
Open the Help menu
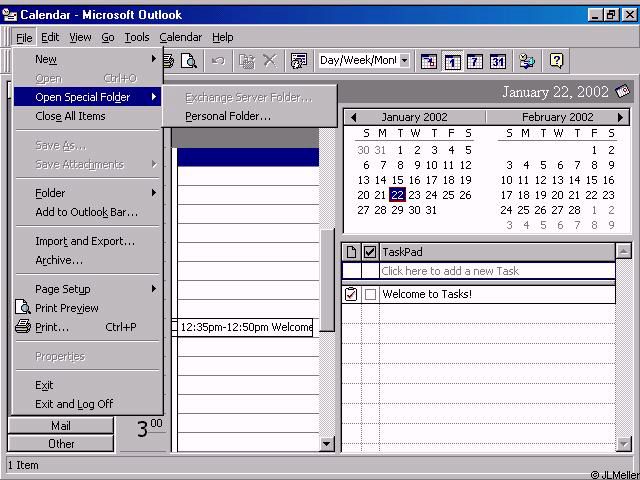(222, 38)
